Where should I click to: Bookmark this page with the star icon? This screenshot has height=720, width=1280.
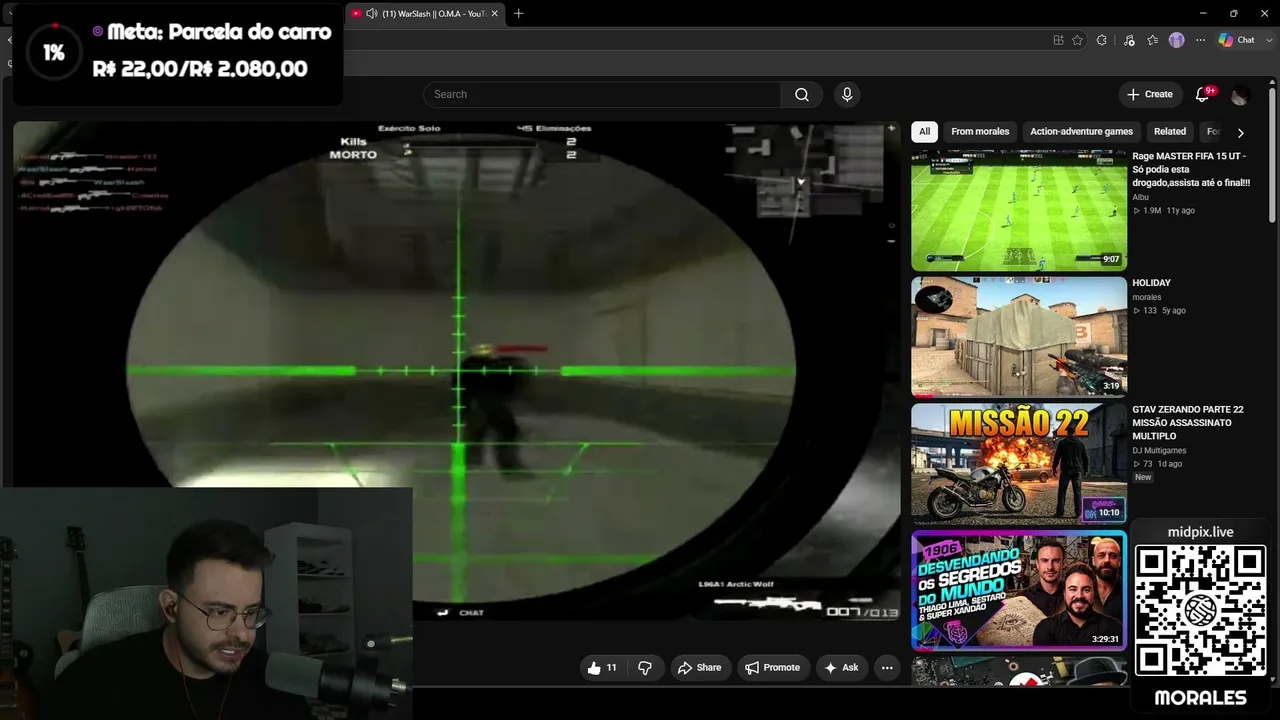pyautogui.click(x=1077, y=40)
